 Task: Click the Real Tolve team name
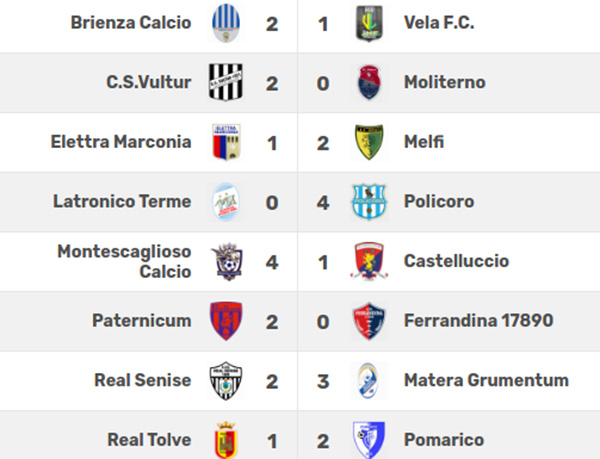[149, 440]
